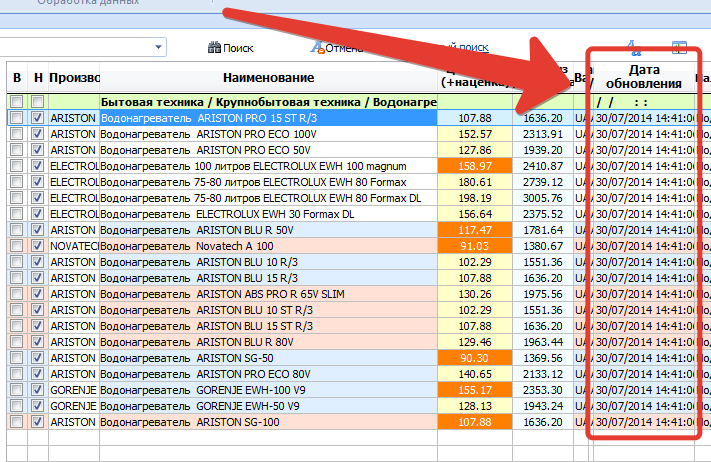Click value 1380.67 in the Novatech row
711x462 pixels.
[543, 246]
